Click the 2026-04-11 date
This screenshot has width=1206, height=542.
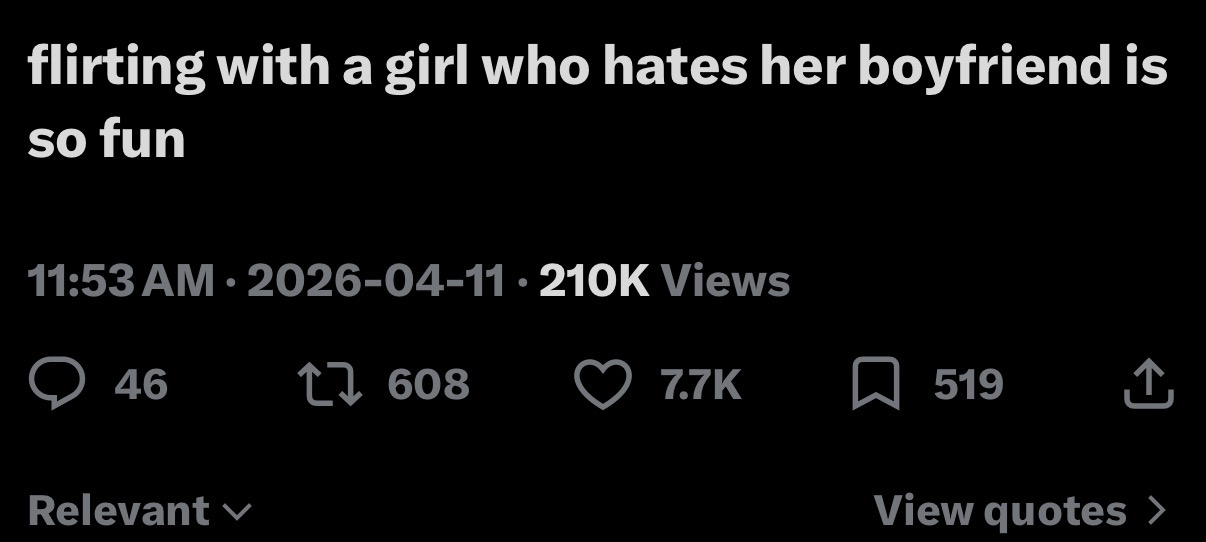click(x=375, y=281)
